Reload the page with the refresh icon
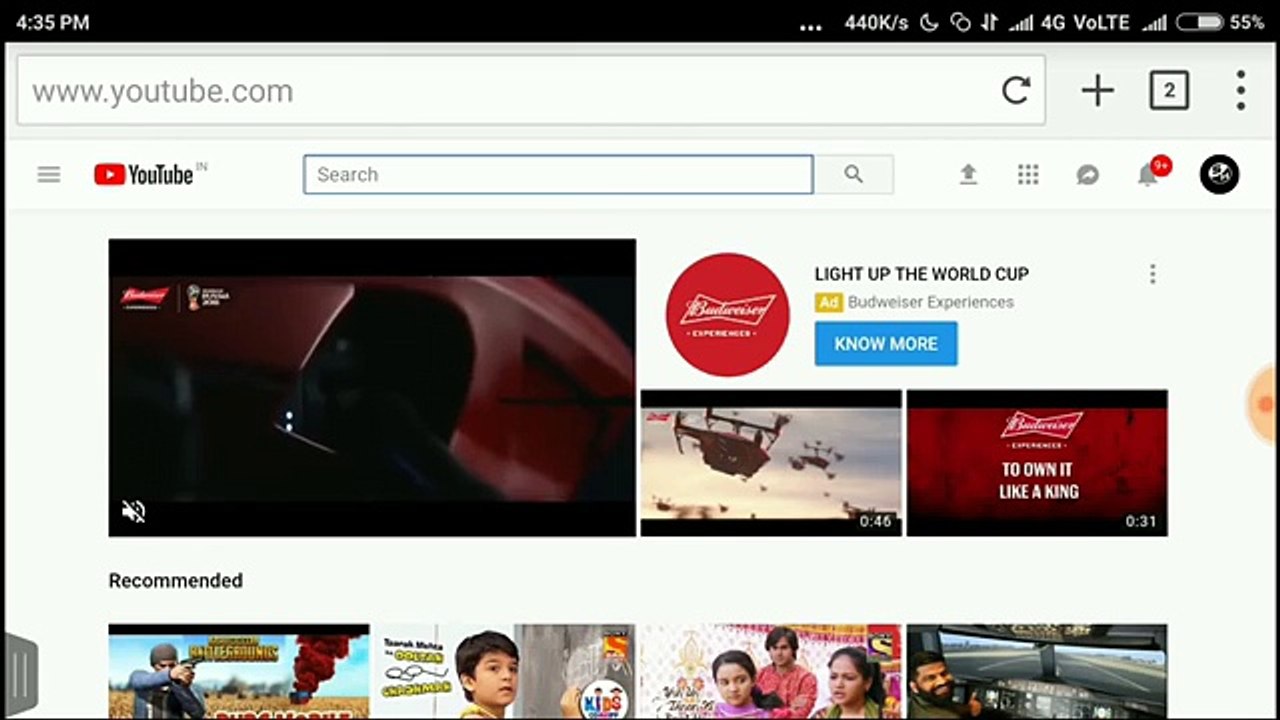The image size is (1280, 720). 1016,91
